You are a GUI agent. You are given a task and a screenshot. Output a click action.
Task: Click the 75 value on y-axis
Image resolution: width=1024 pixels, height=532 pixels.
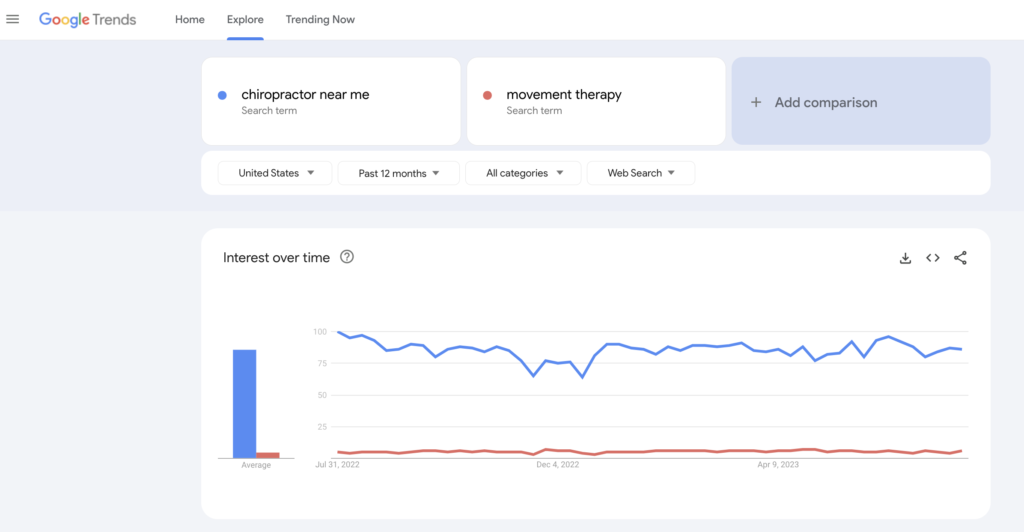click(x=321, y=364)
